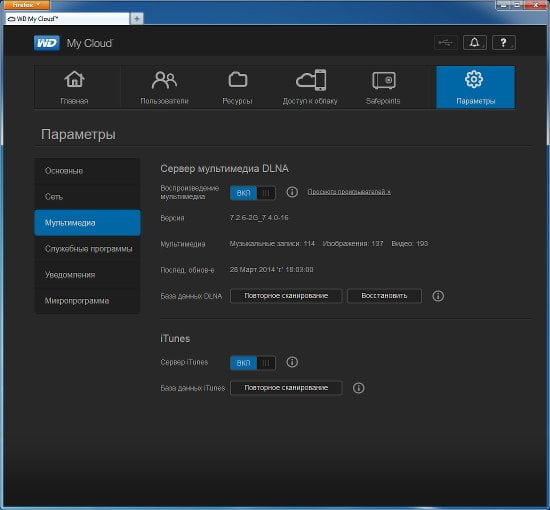Open Пользователи users icon
Viewport: 550px width, 510px height.
[164, 80]
